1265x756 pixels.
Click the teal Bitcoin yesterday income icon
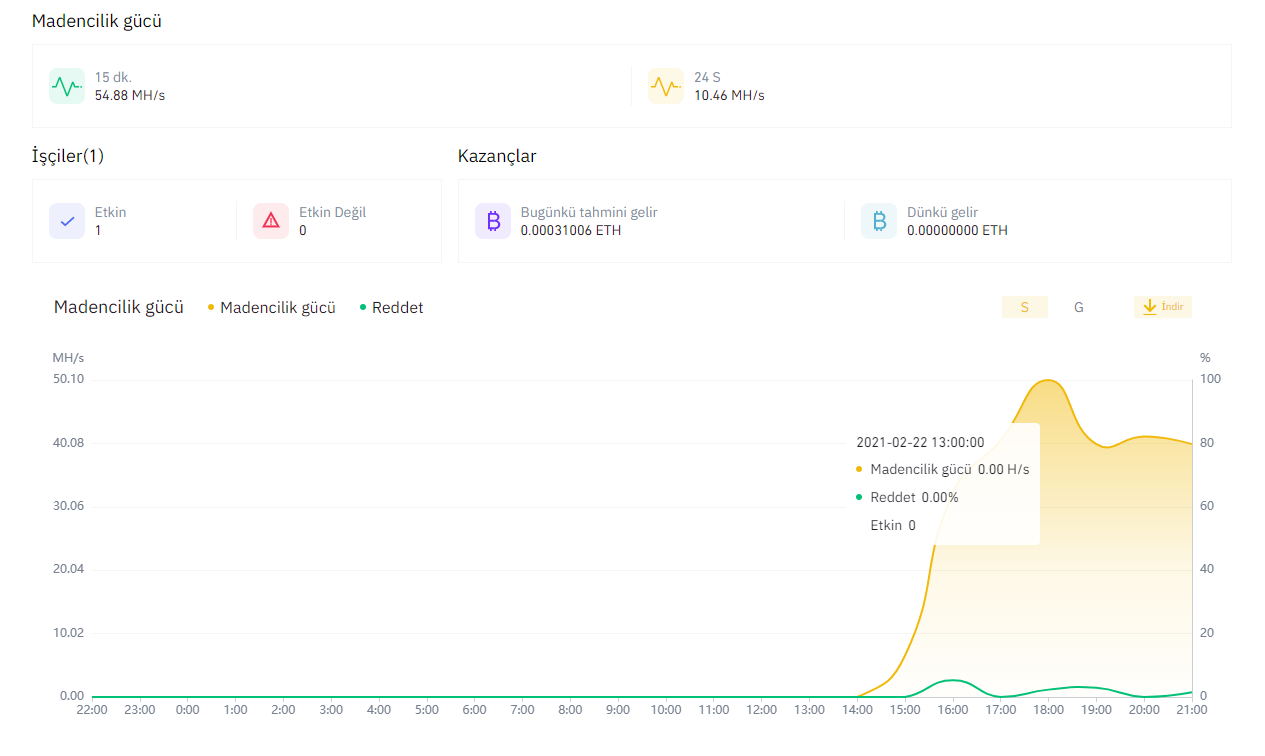879,221
